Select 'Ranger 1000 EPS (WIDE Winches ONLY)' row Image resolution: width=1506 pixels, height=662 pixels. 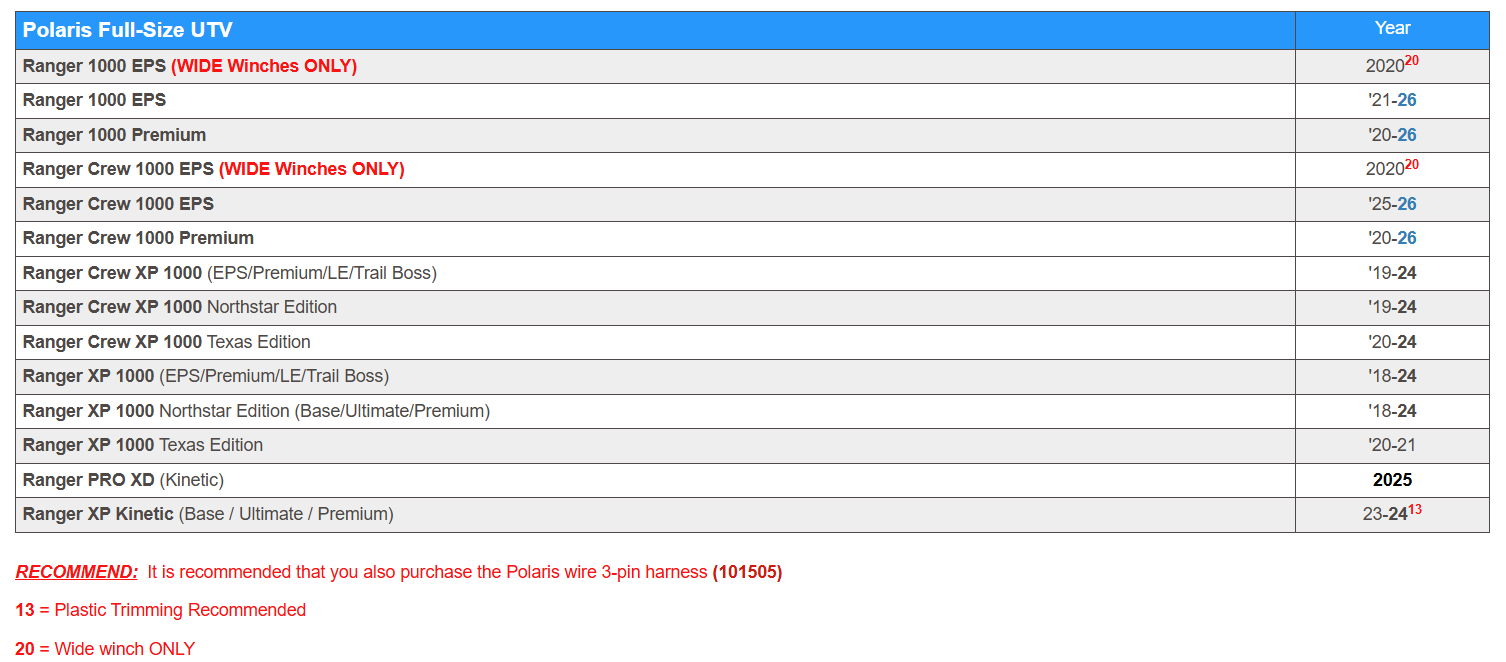coord(752,66)
